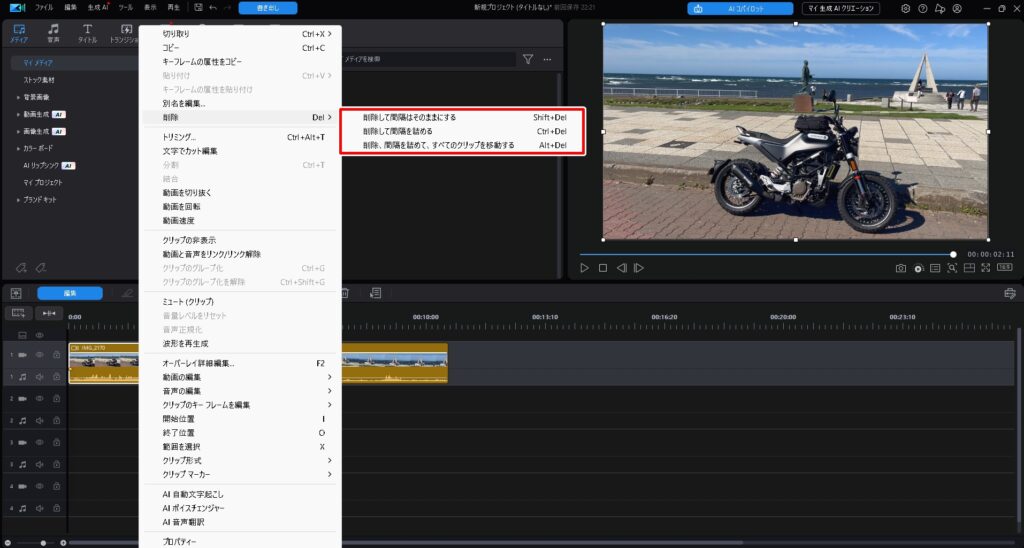Click the save project floppy icon
This screenshot has width=1024, height=548.
(199, 8)
